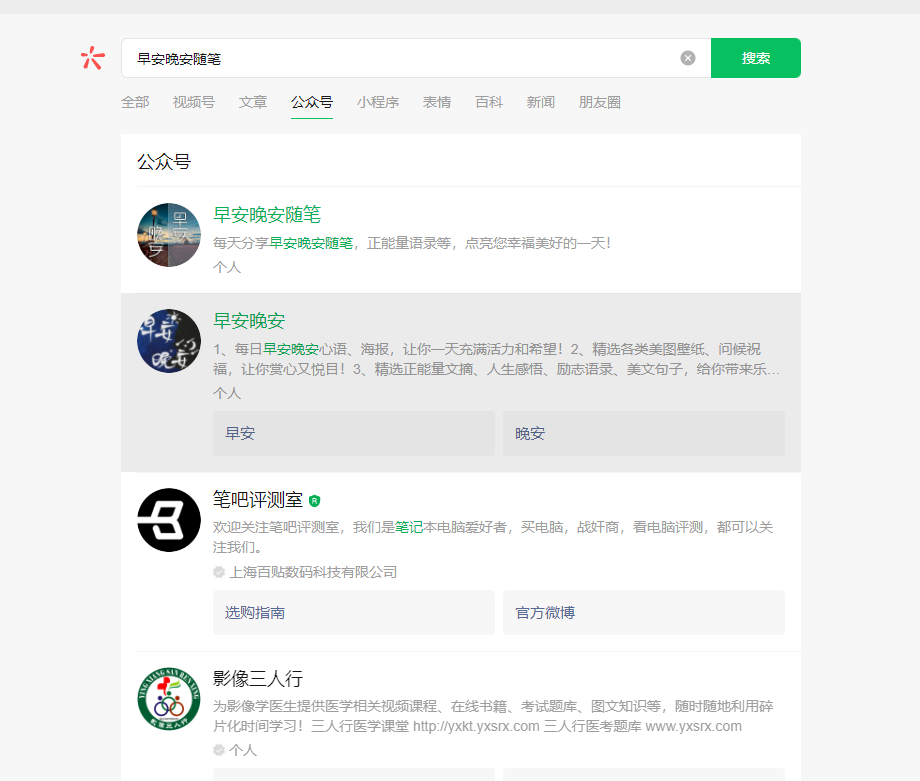Focus the search field containing 早安晚安随笔
920x781 pixels.
[416, 58]
